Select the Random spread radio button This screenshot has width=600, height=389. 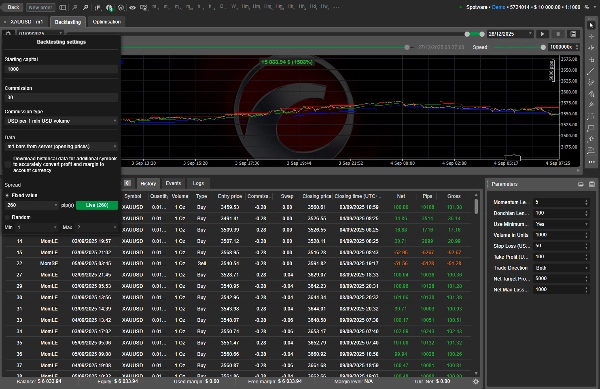click(7, 217)
